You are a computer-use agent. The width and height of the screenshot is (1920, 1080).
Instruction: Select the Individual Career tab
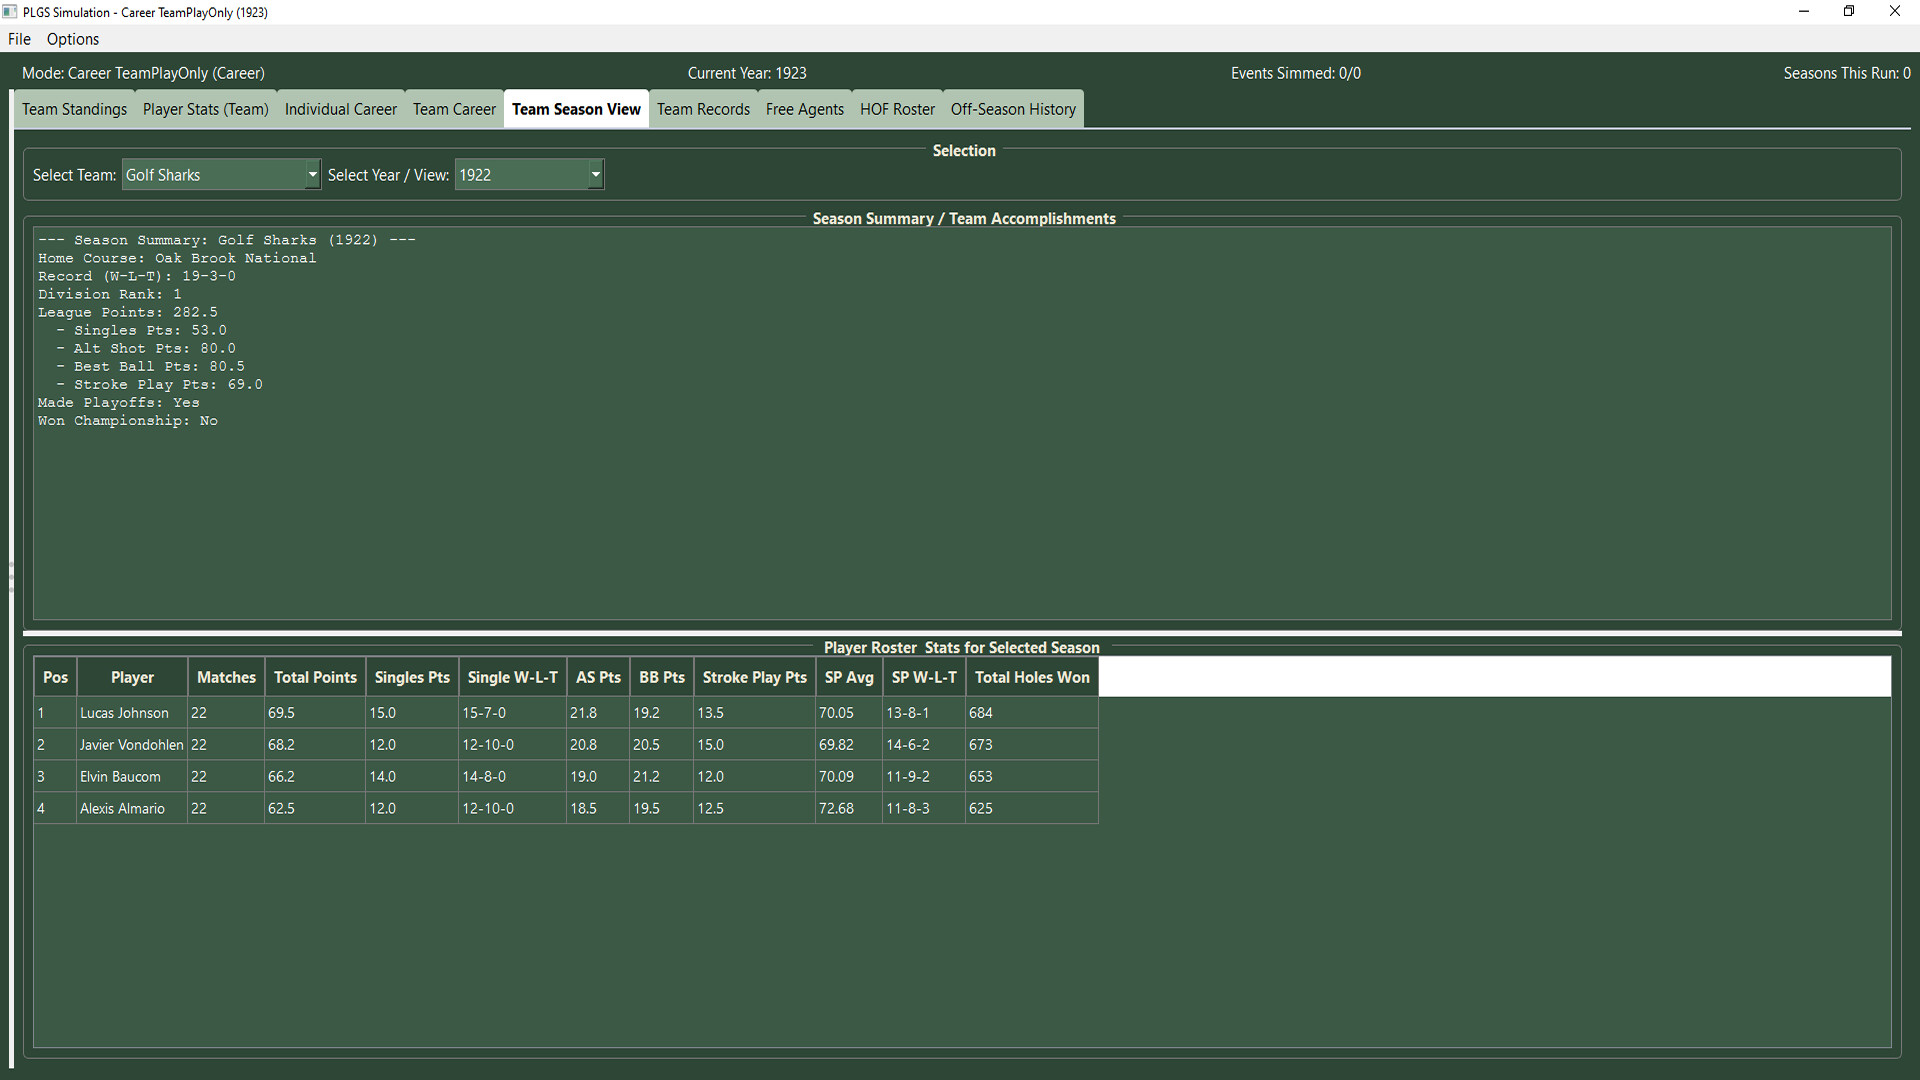coord(339,109)
